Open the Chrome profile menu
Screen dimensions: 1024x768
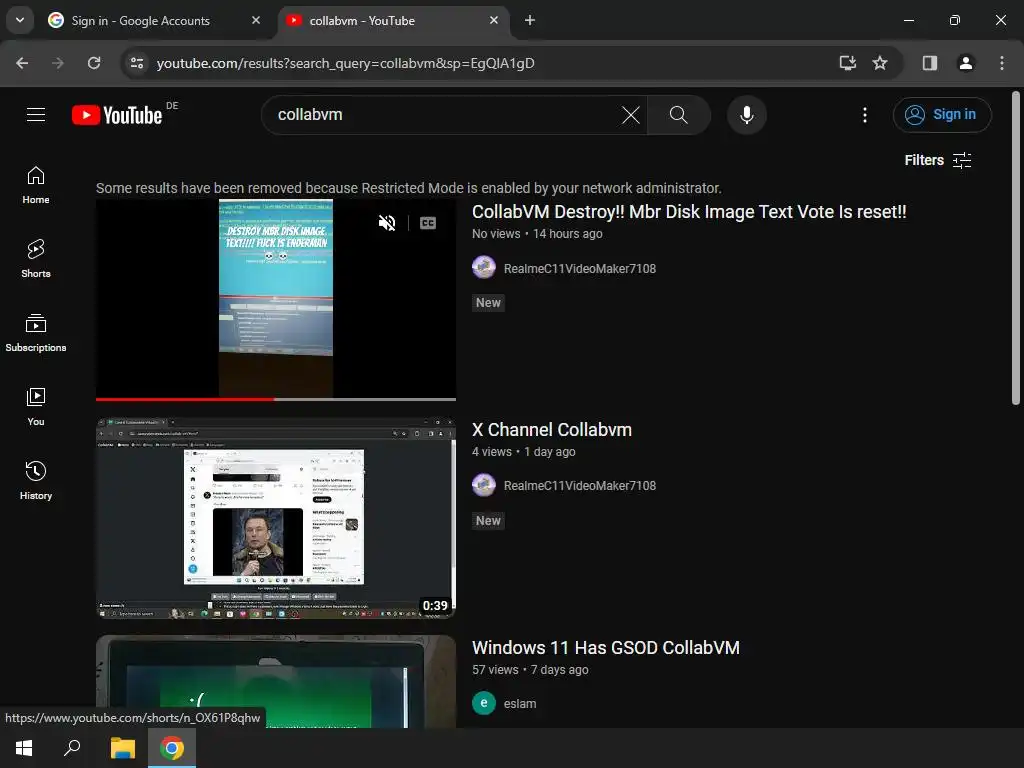point(966,63)
